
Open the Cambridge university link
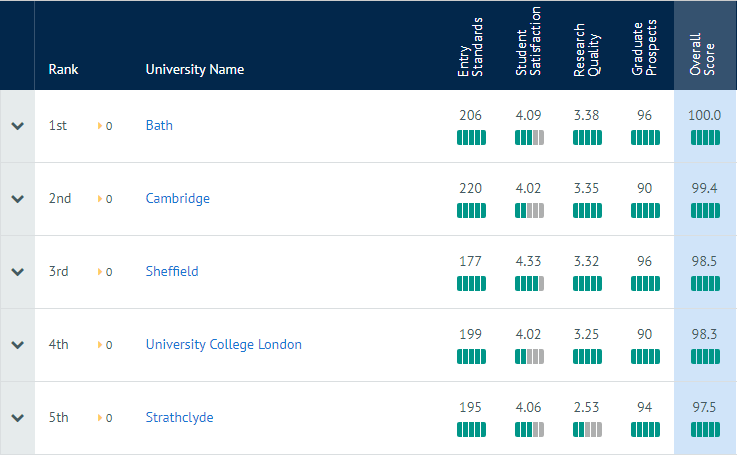[x=178, y=198]
